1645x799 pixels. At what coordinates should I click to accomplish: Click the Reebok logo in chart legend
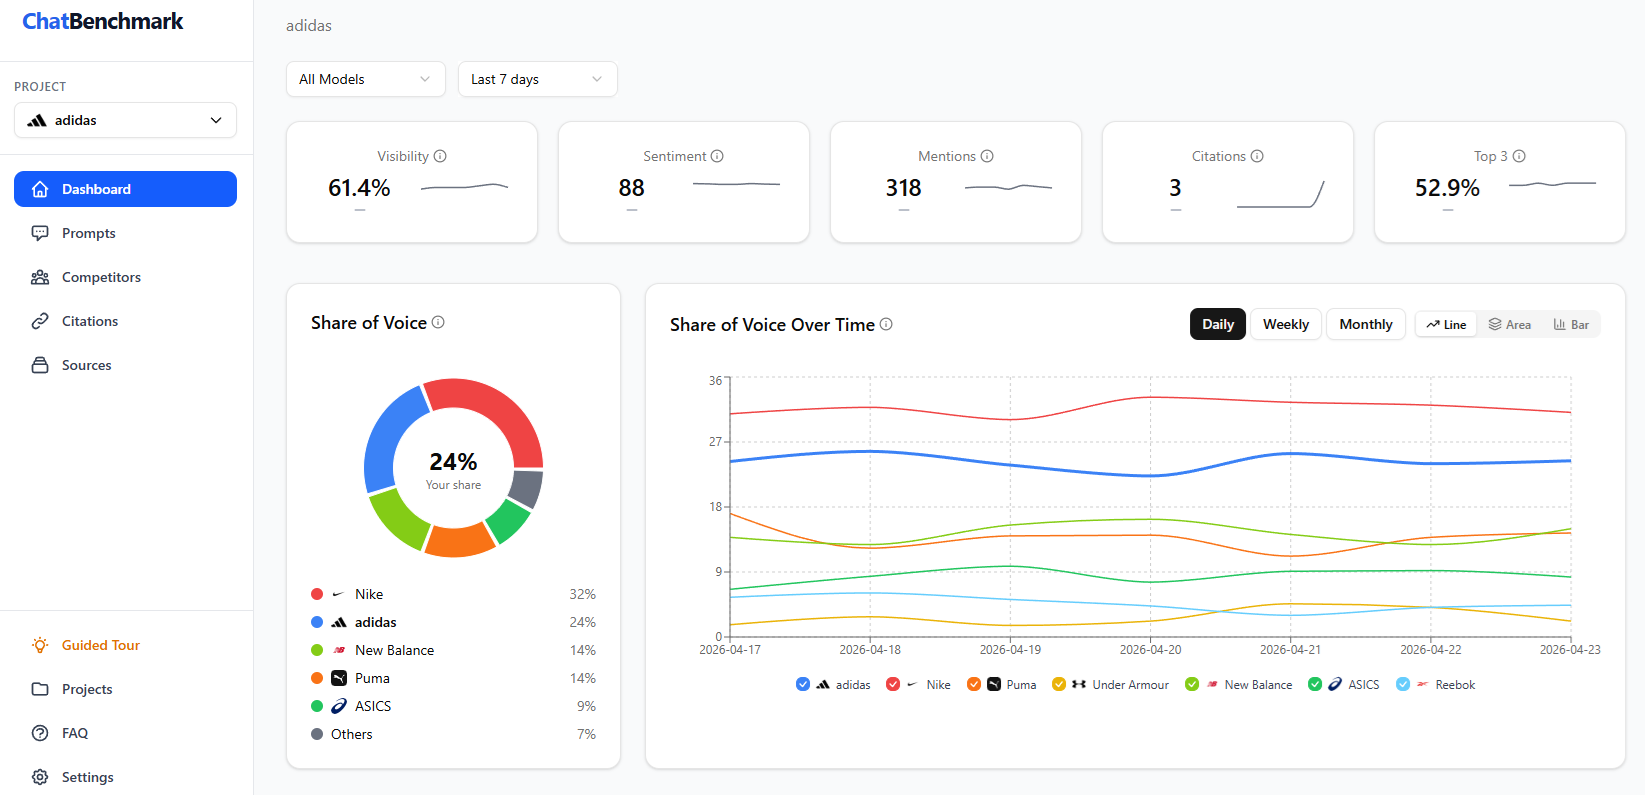pyautogui.click(x=1422, y=685)
